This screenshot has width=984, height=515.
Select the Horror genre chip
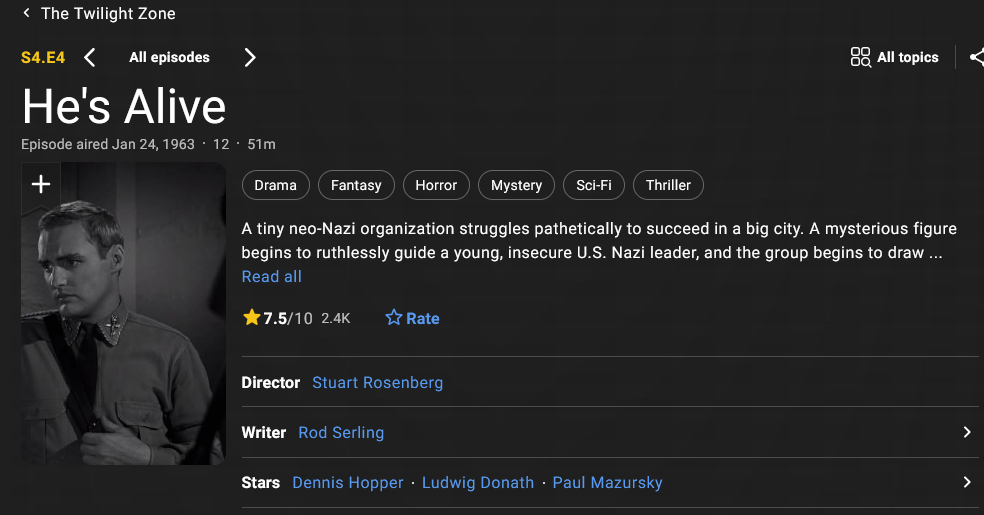(436, 185)
